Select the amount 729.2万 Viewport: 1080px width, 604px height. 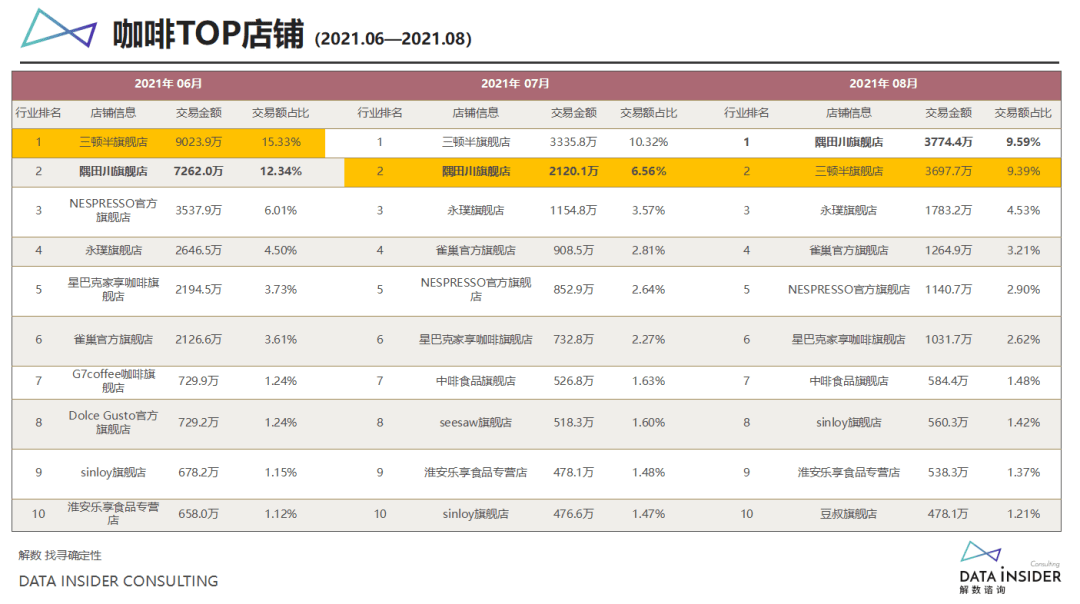click(198, 422)
